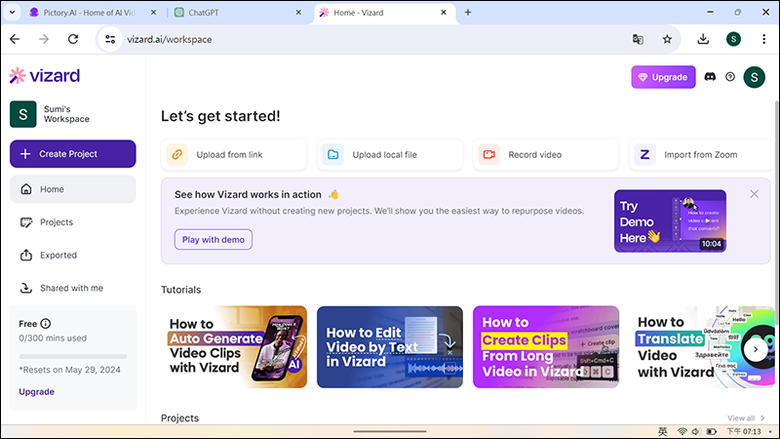Play the Try Demo Here video thumbnail
The width and height of the screenshot is (780, 439).
point(670,221)
